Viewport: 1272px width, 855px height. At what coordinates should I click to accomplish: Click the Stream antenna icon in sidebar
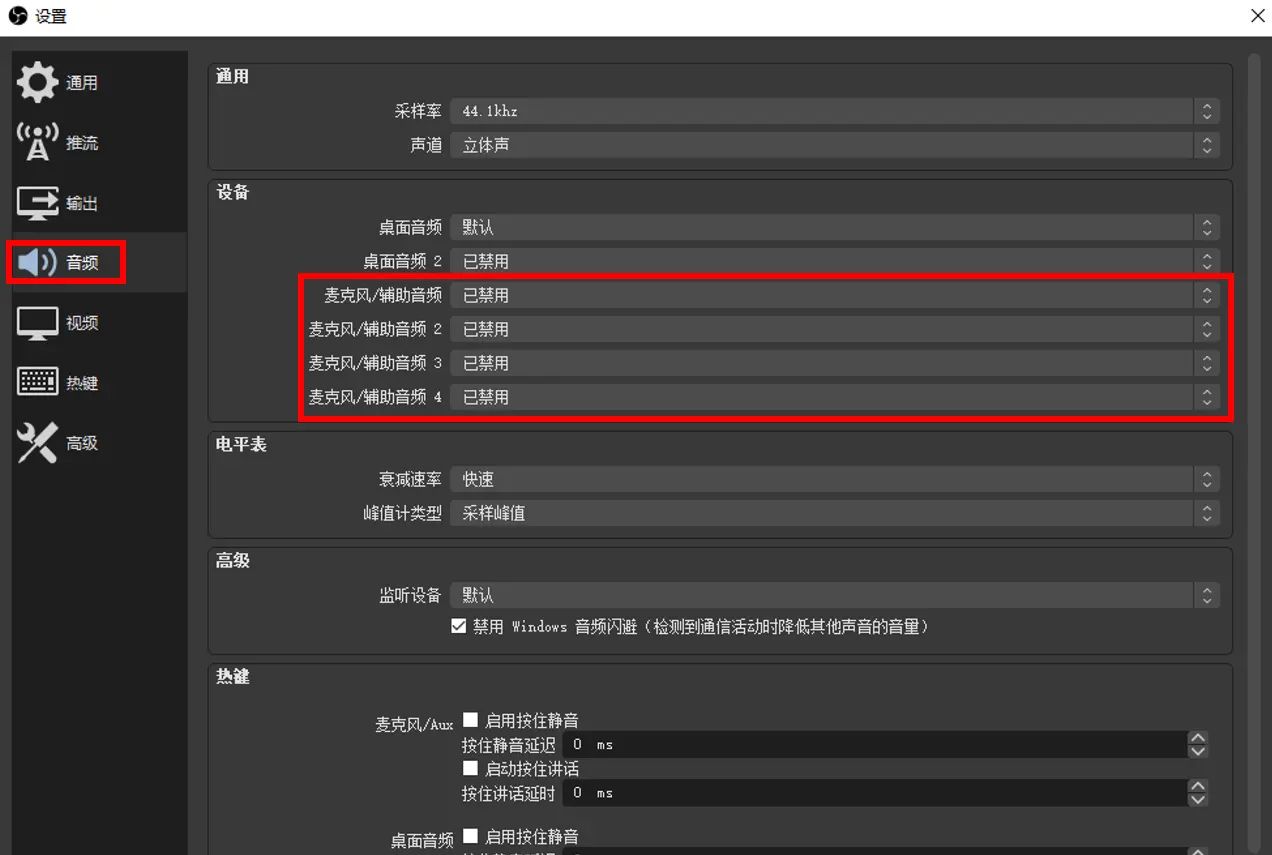click(x=37, y=143)
